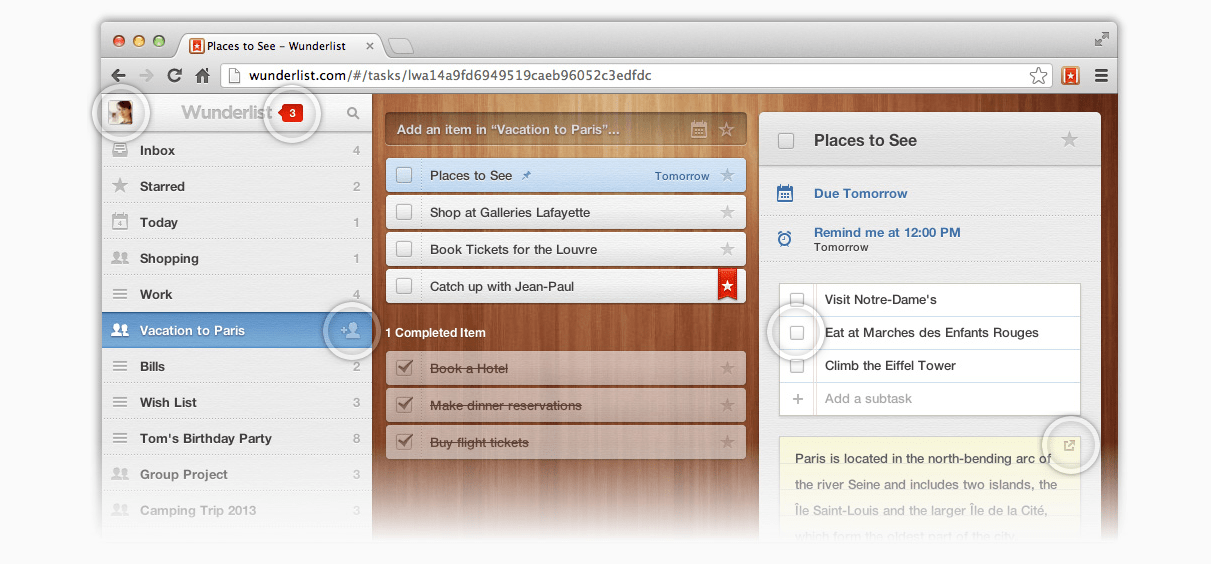The height and width of the screenshot is (564, 1211).
Task: Click the Wunderlist extension icon in the toolbar
Action: (x=1070, y=75)
